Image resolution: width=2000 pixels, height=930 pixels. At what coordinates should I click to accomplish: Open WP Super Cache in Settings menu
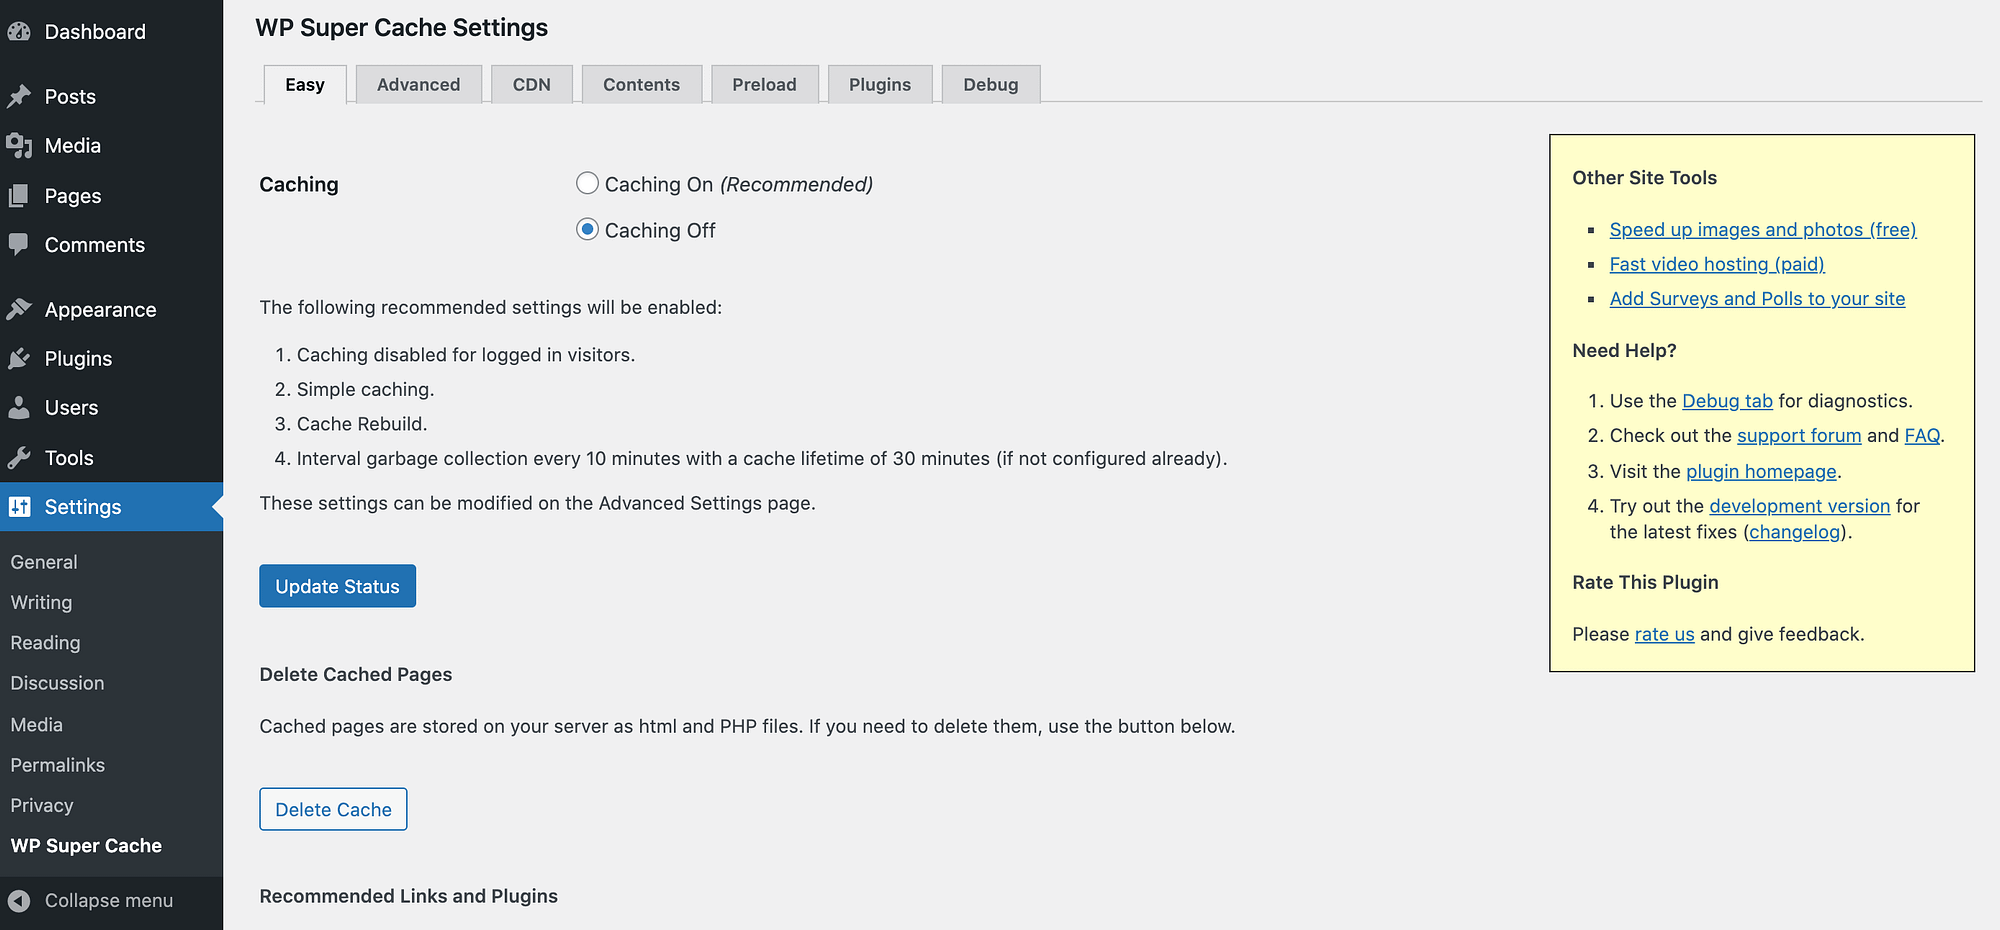[86, 845]
